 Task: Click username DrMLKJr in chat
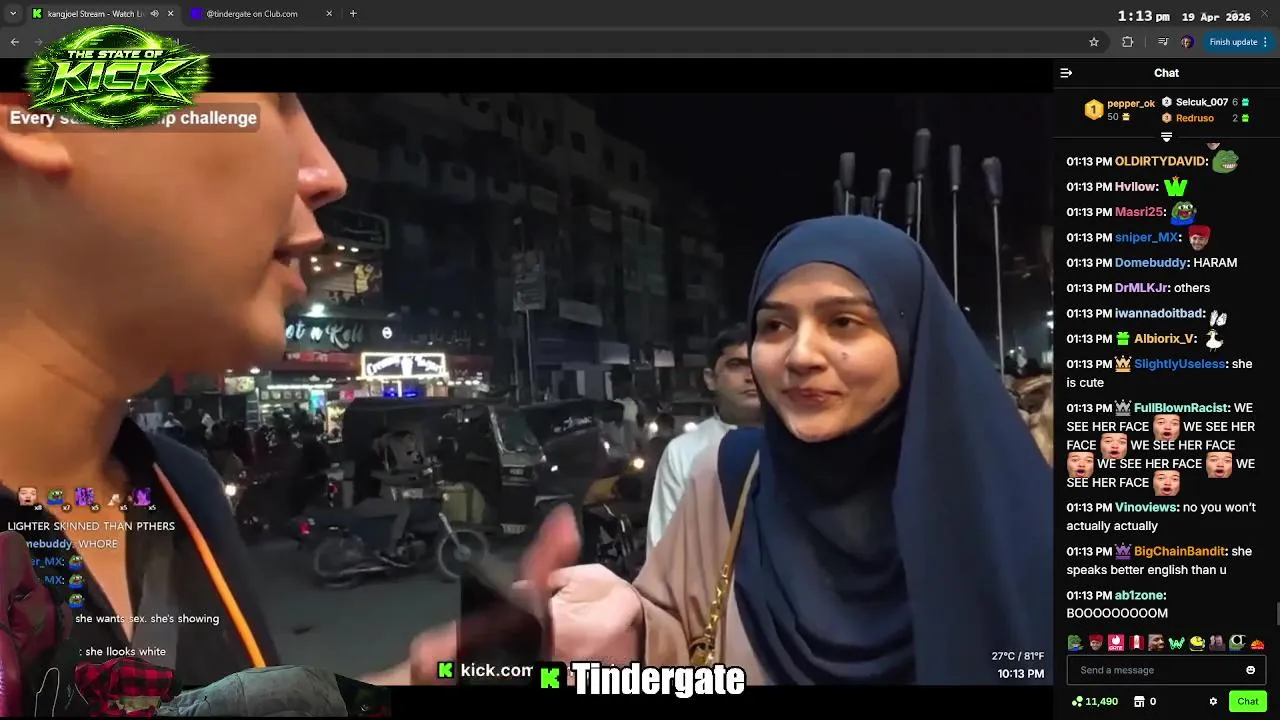coord(1141,288)
